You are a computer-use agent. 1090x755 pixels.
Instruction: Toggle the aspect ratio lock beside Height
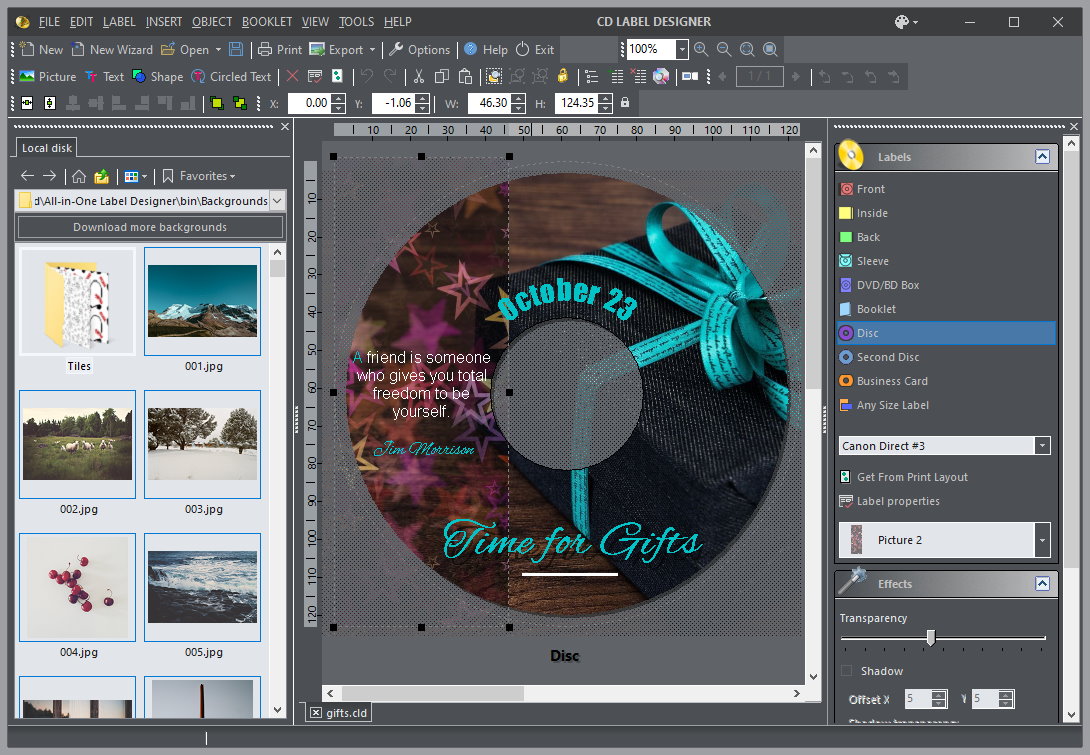625,103
